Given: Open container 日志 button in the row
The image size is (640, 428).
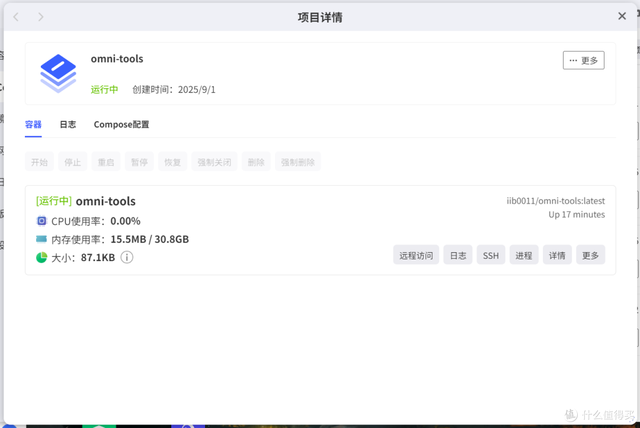Looking at the screenshot, I should click(x=458, y=255).
